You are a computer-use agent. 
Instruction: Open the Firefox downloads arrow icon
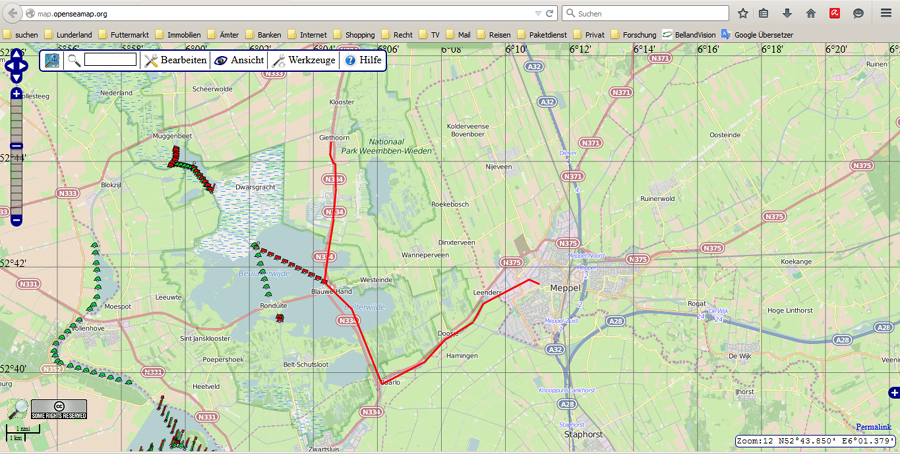[787, 14]
